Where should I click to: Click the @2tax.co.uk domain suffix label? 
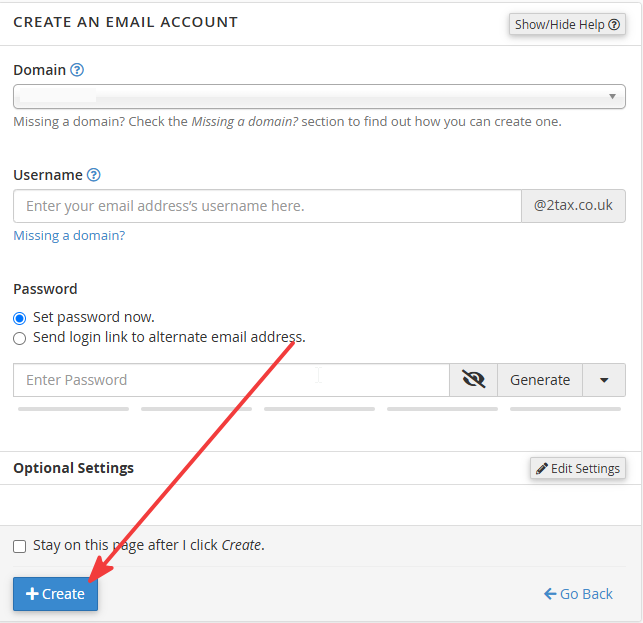(x=573, y=206)
